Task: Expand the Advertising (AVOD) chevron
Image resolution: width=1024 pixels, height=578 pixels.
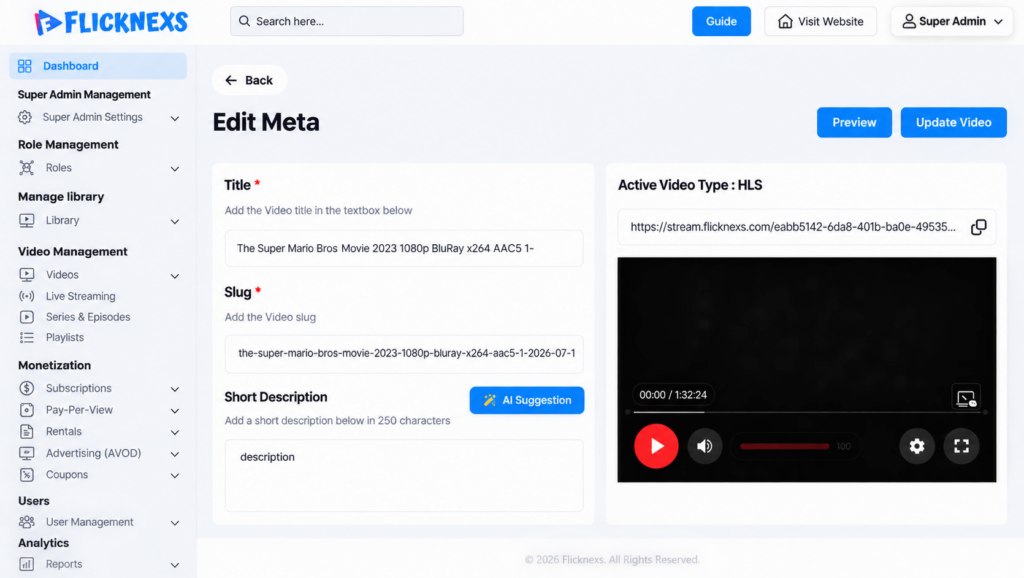Action: [x=175, y=454]
